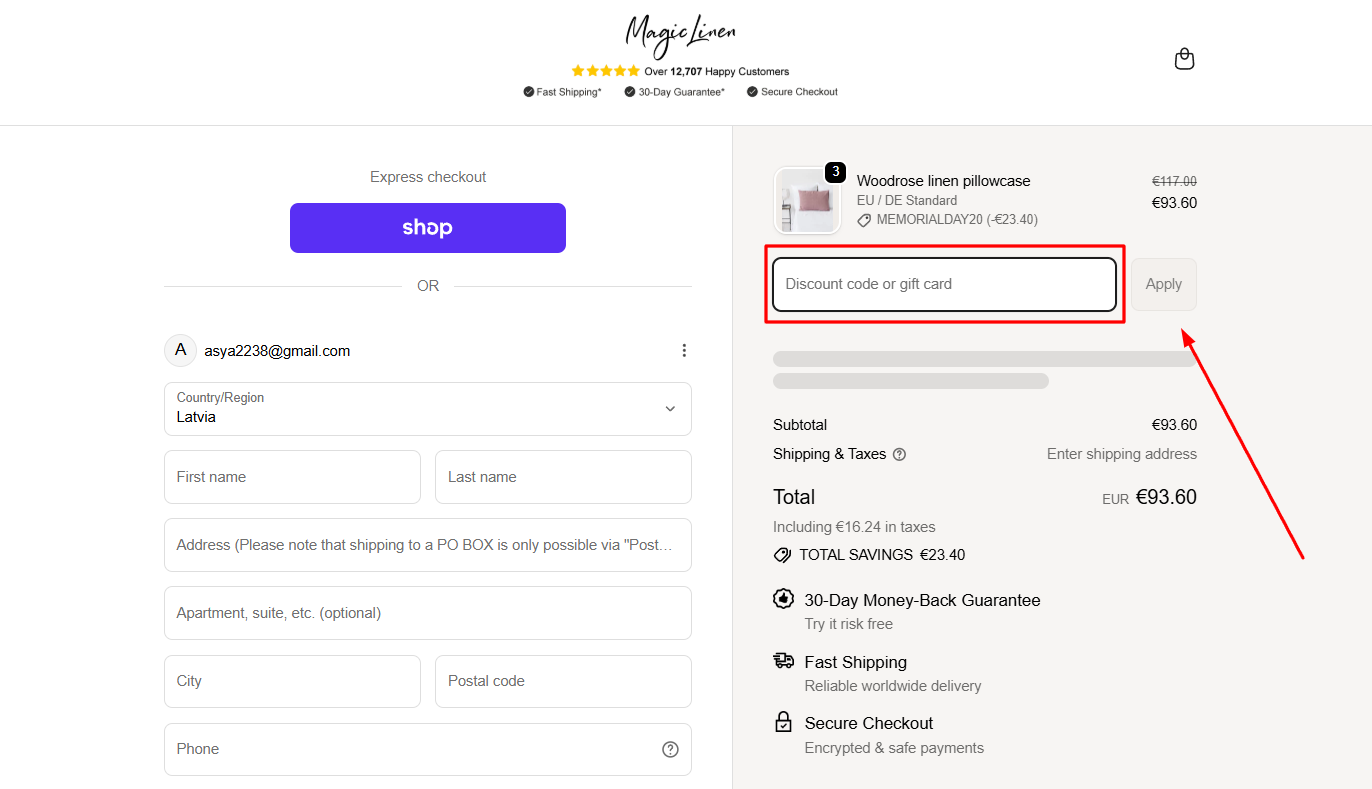Image resolution: width=1372 pixels, height=789 pixels.
Task: Click the Total Savings tag icon
Action: 782,555
